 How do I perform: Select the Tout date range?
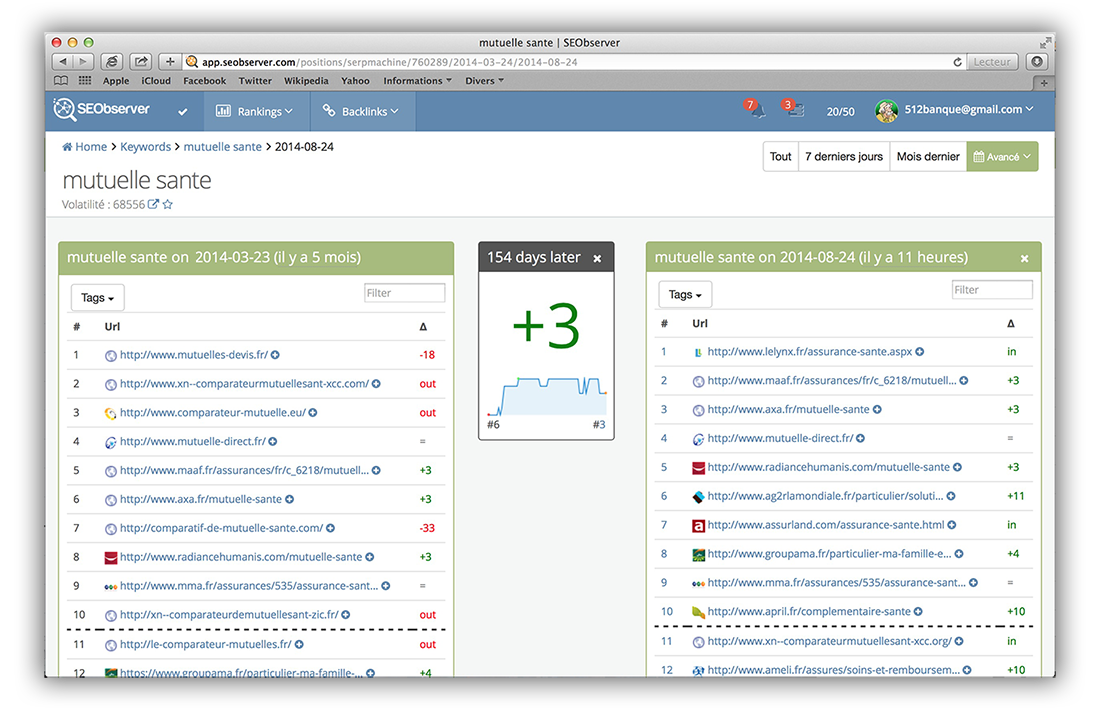(x=781, y=157)
